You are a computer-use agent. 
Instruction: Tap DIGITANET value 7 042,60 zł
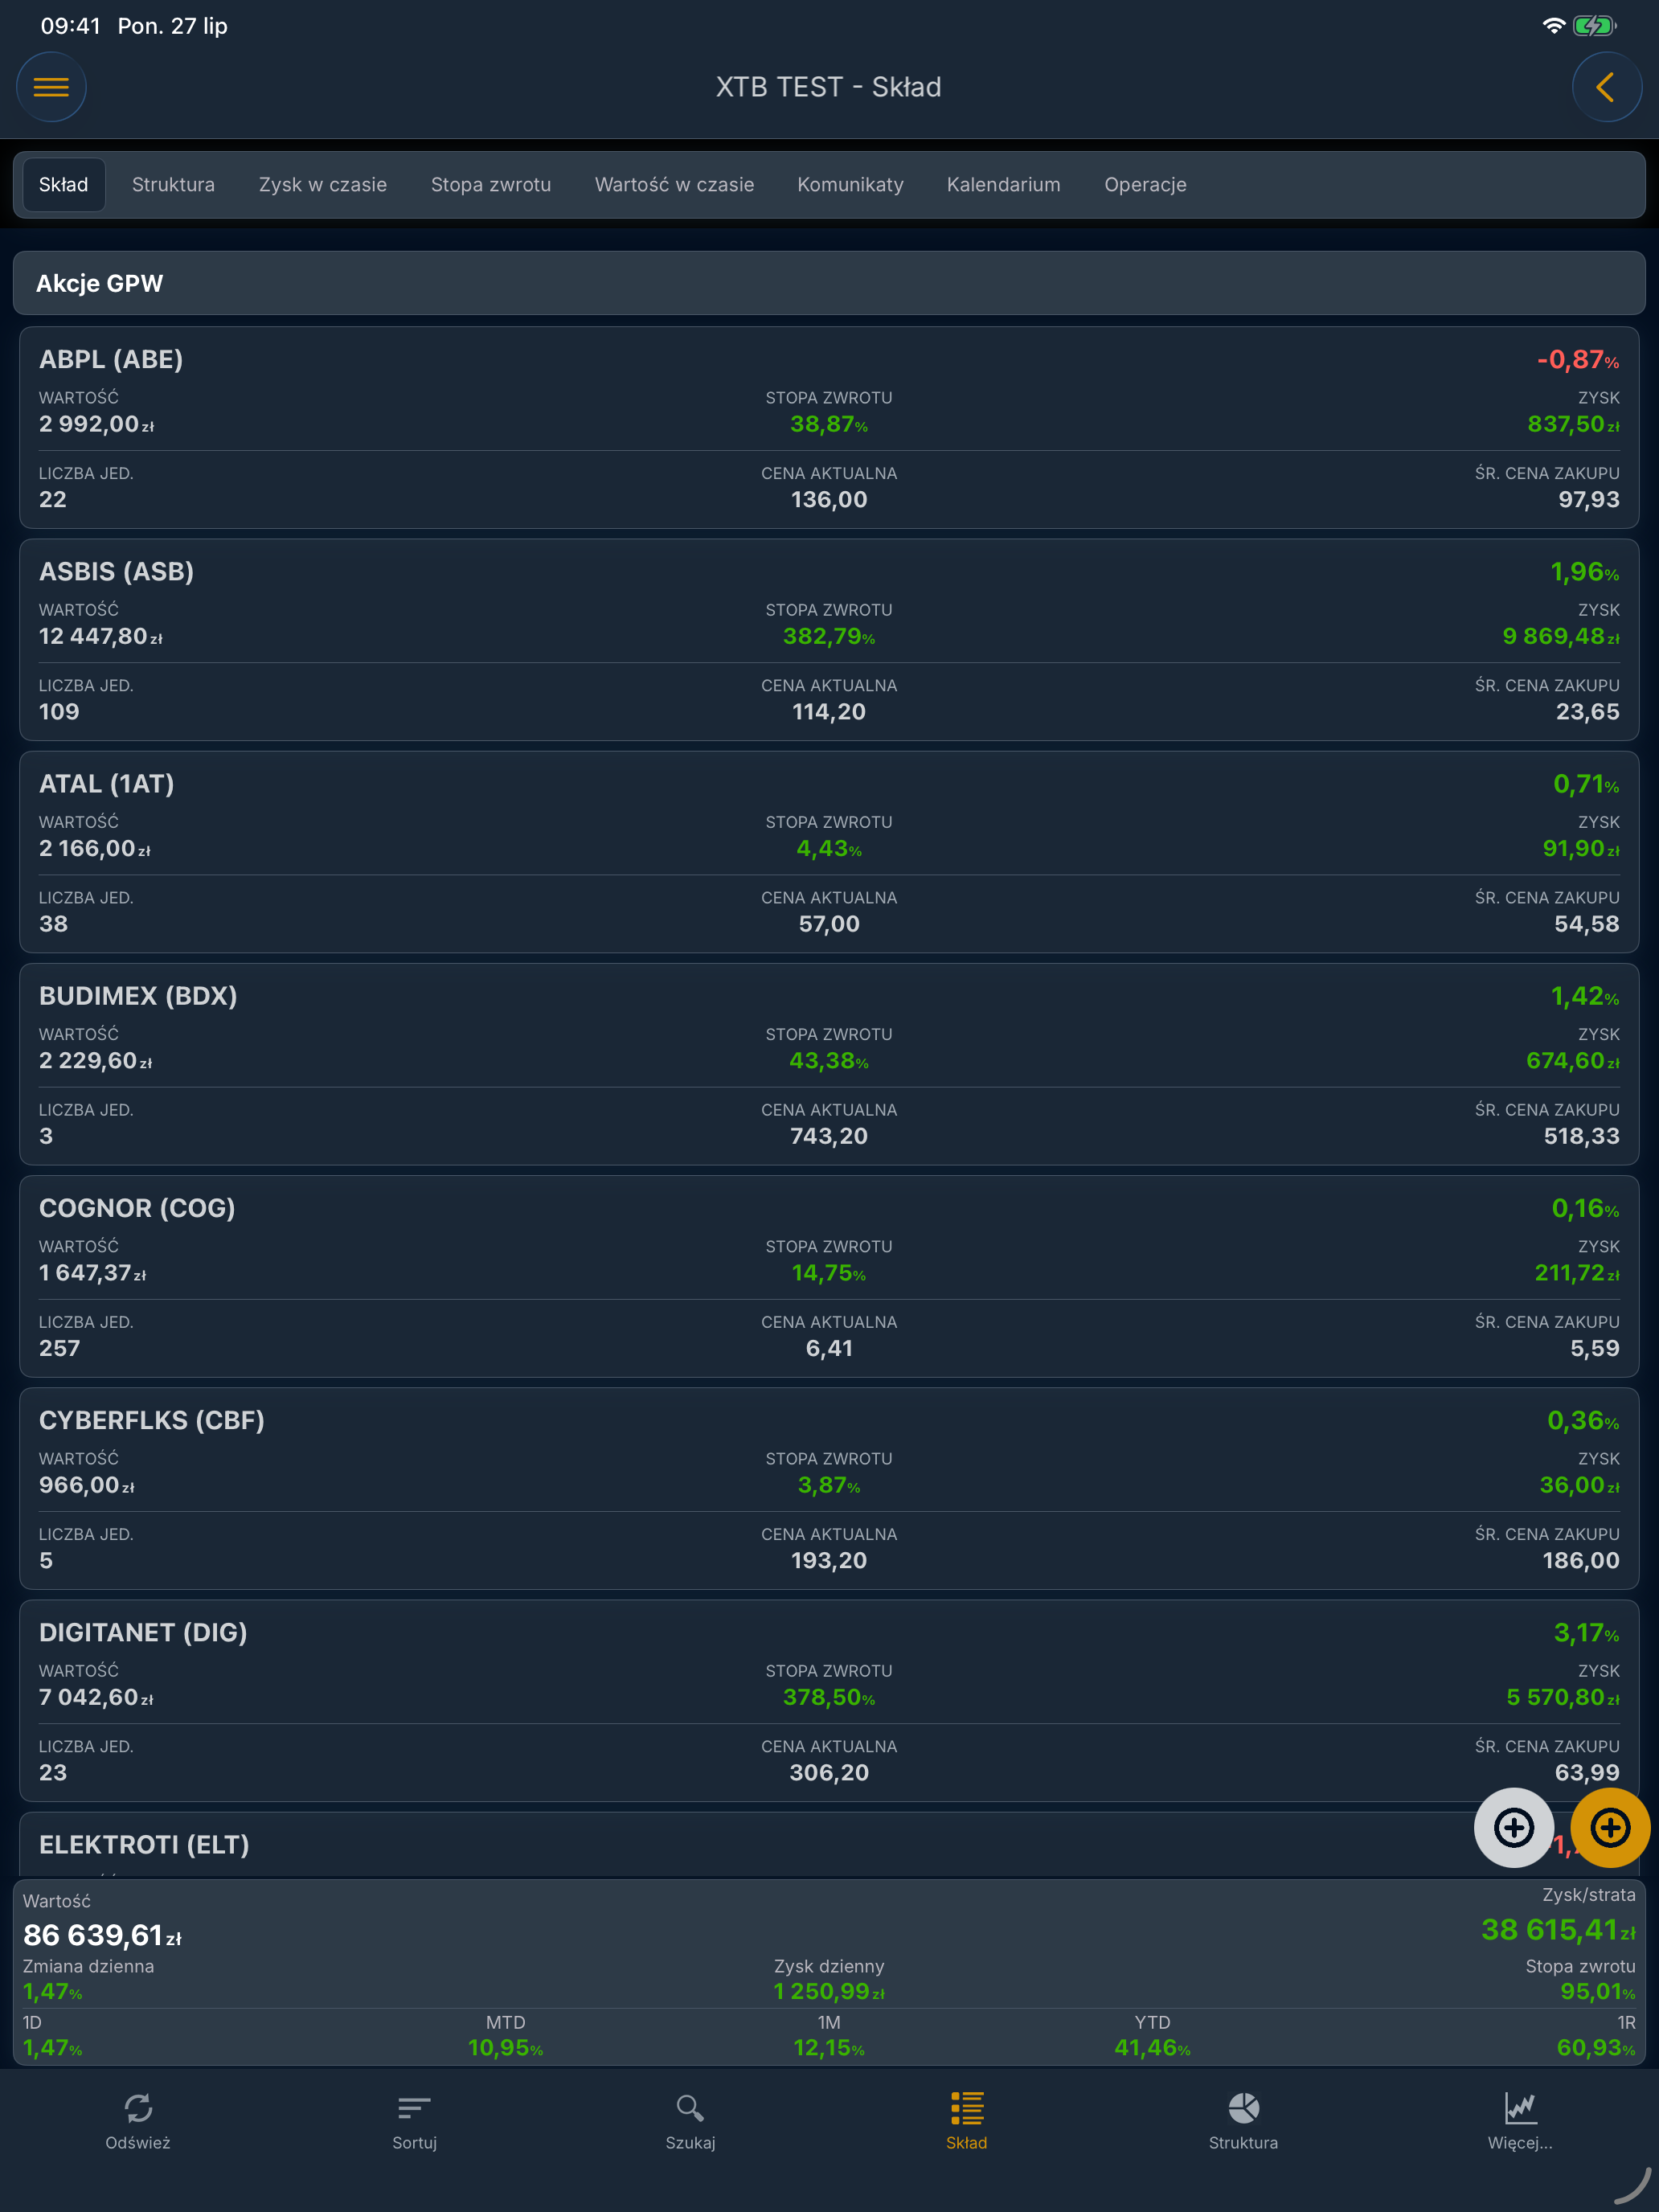(x=96, y=1697)
